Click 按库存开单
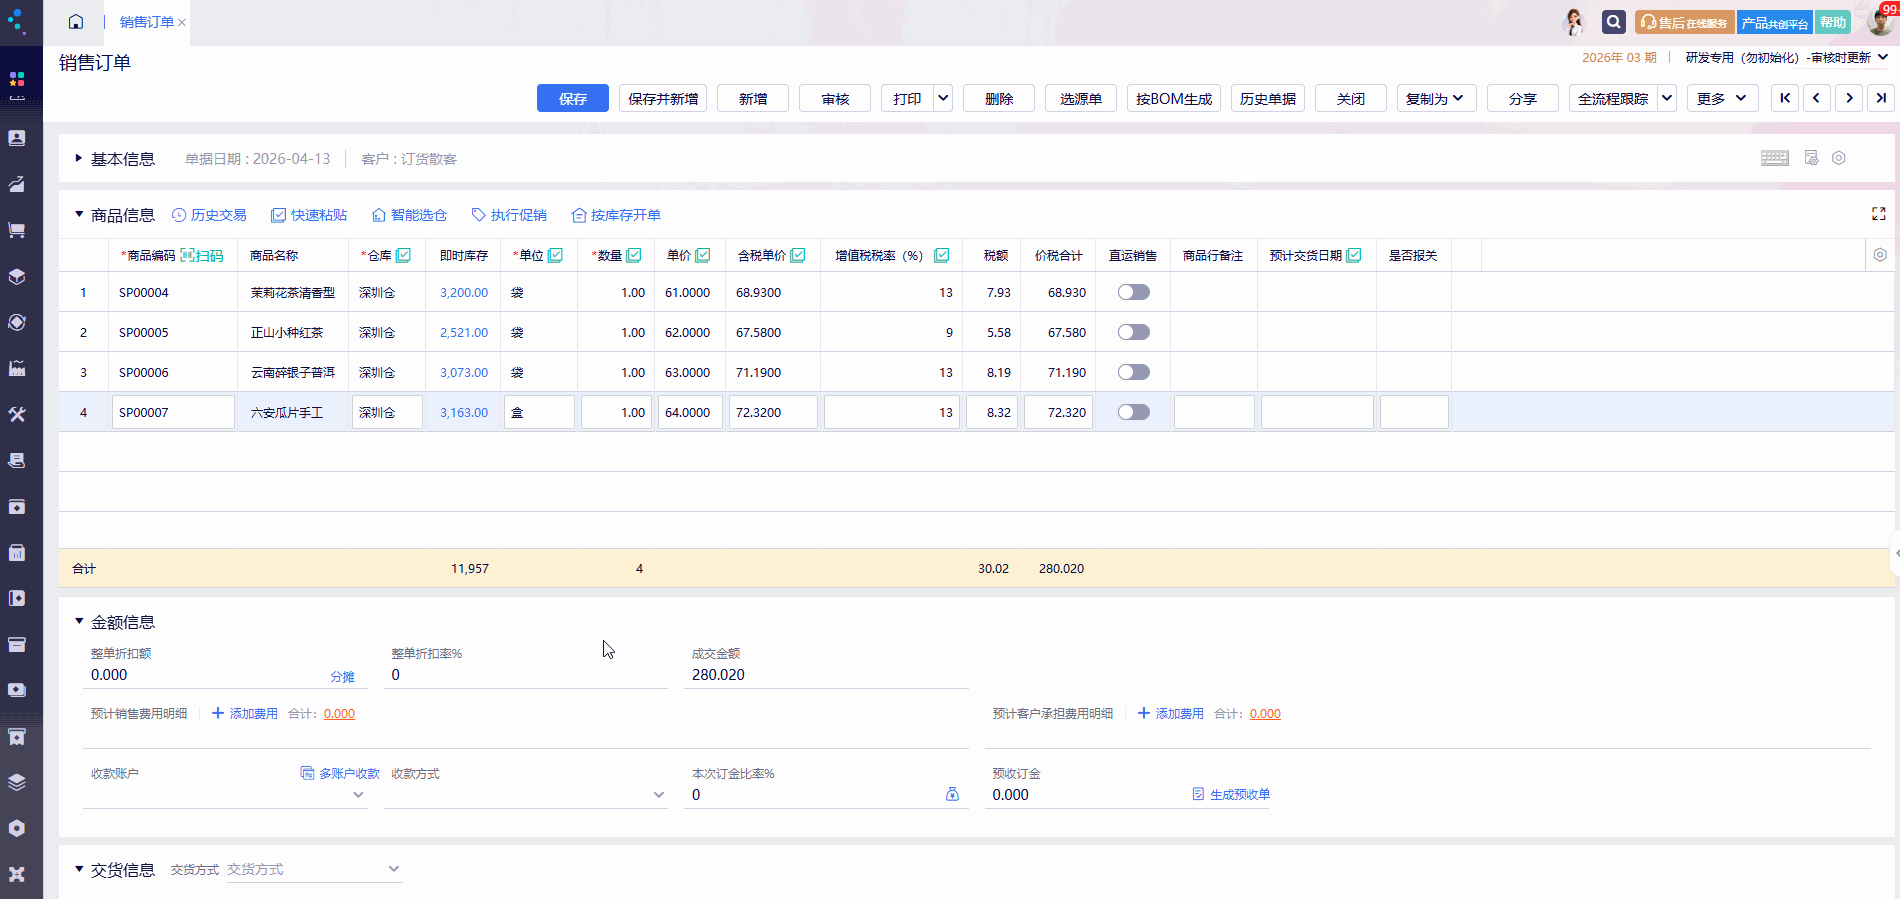This screenshot has width=1900, height=899. pos(616,215)
